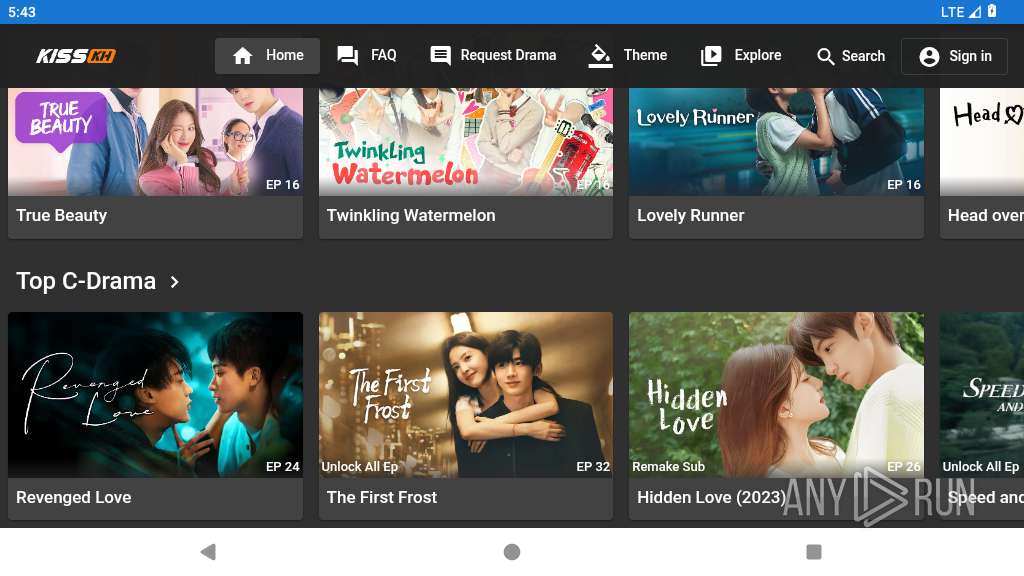This screenshot has width=1024, height=576.
Task: Open Lovely Runner poster thumbnail
Action: pos(776,142)
